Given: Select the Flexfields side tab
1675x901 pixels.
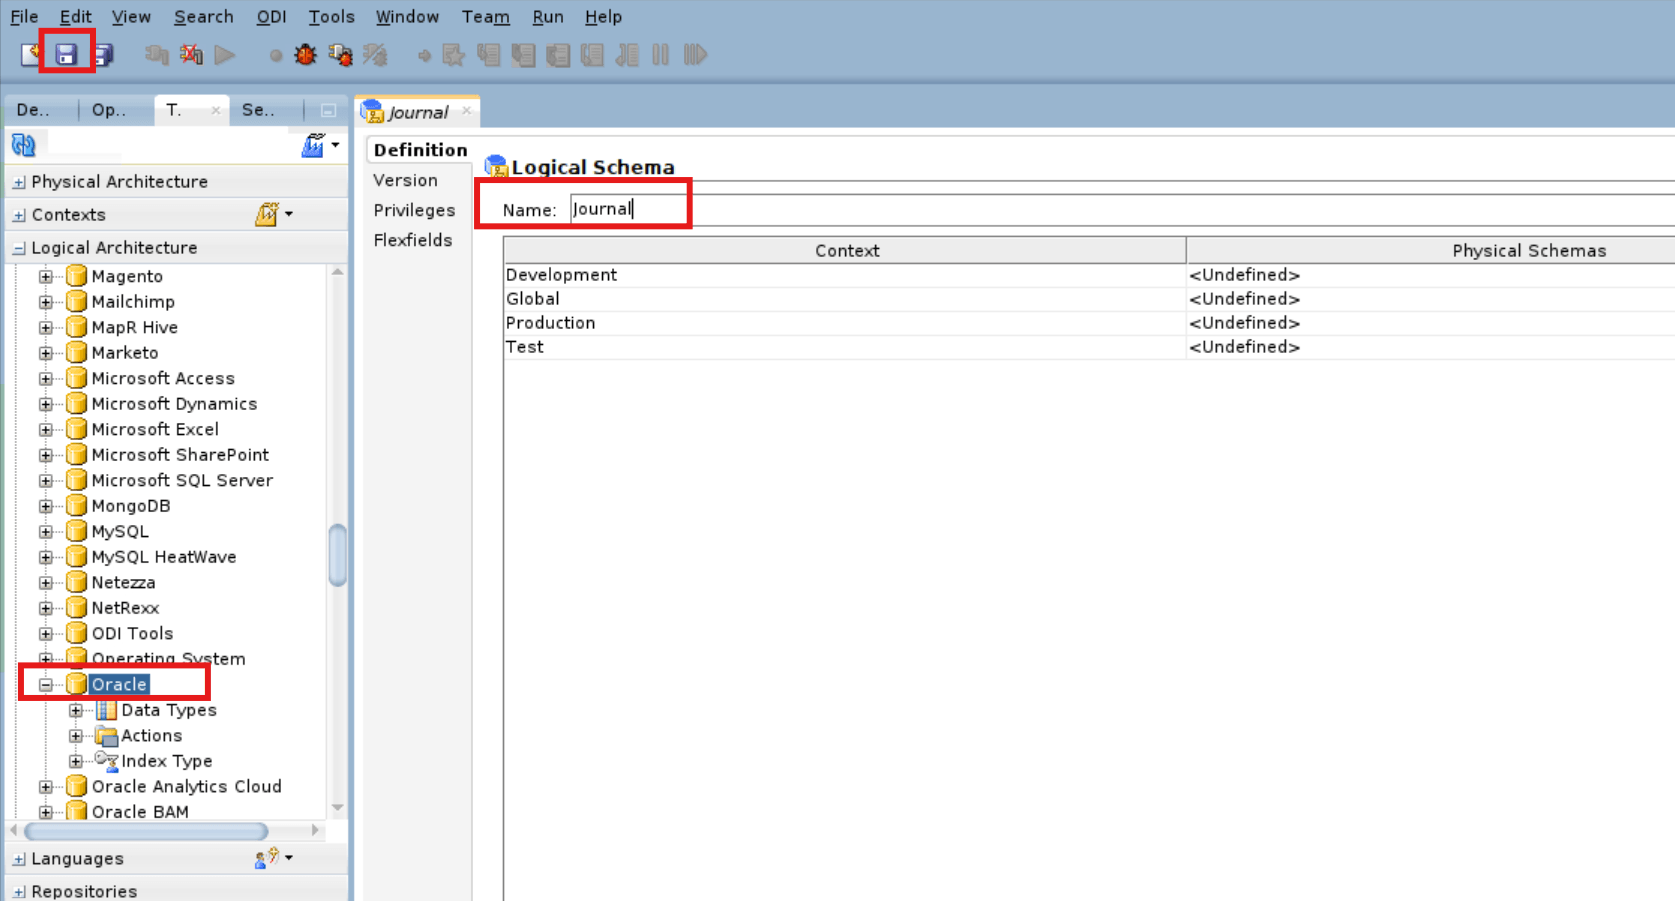Looking at the screenshot, I should click(x=413, y=240).
